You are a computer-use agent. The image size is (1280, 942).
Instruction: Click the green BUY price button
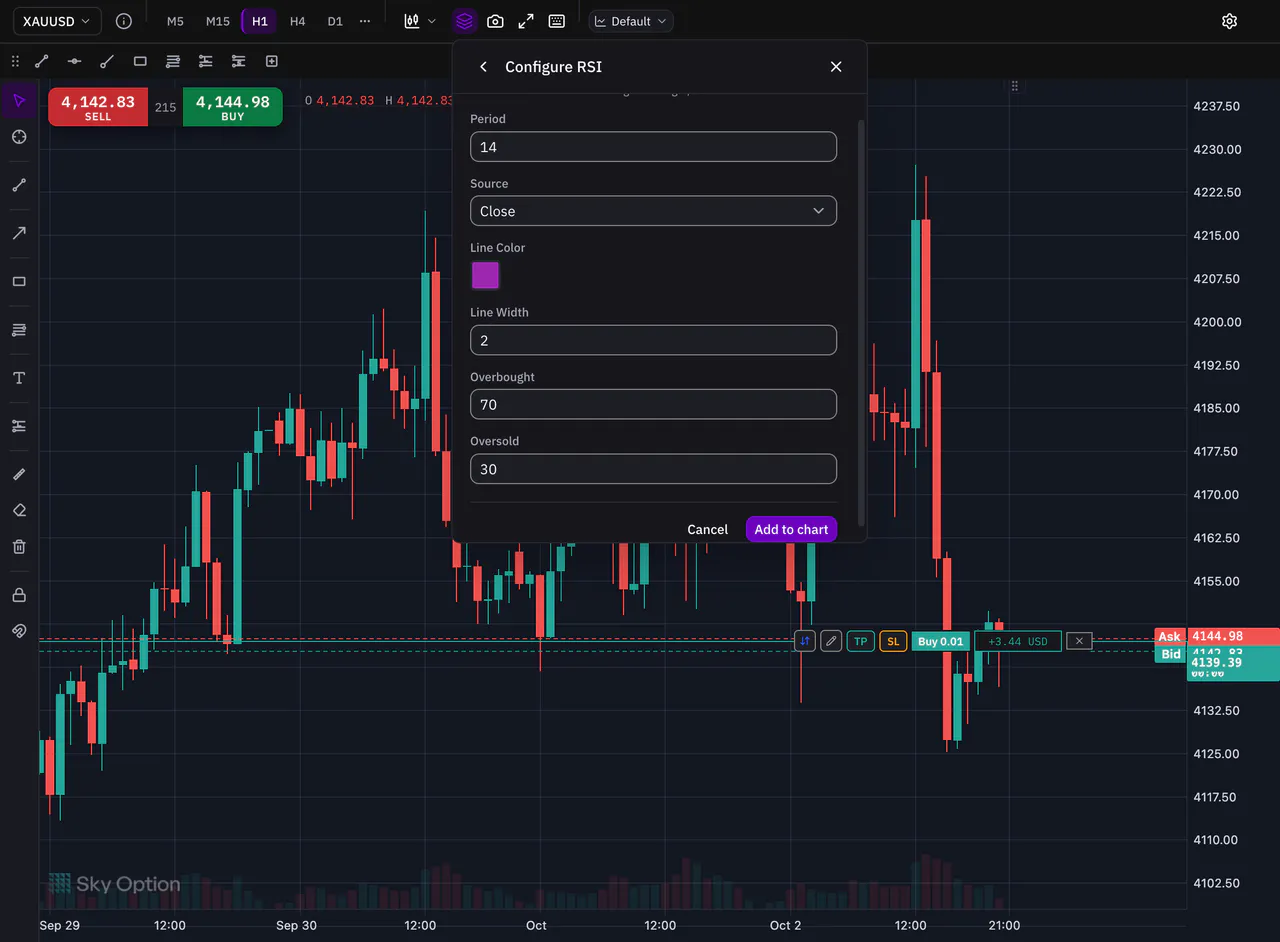(x=233, y=107)
